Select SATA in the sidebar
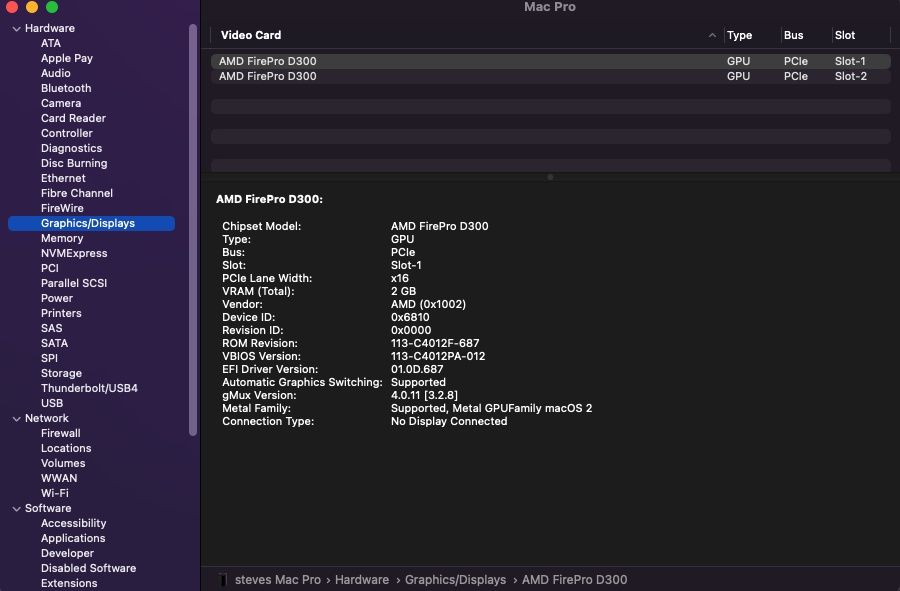Viewport: 900px width, 591px height. (x=55, y=343)
